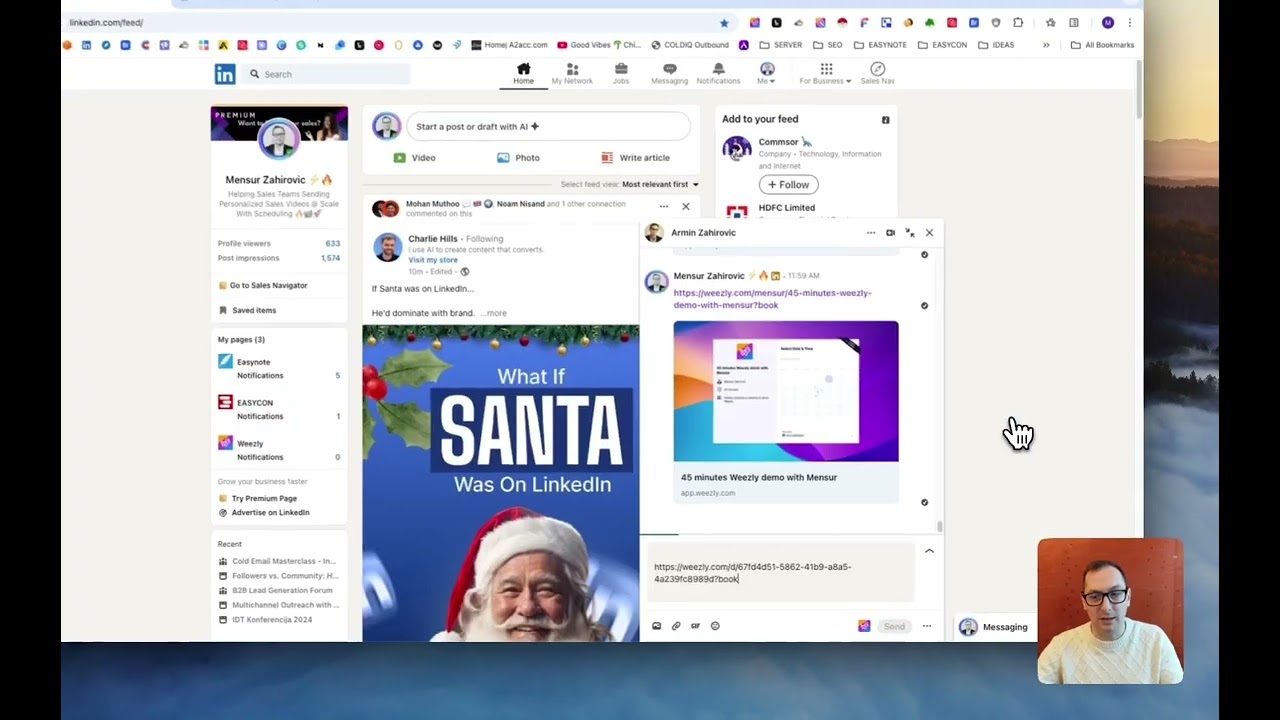Change feed view sort dropdown

point(660,184)
